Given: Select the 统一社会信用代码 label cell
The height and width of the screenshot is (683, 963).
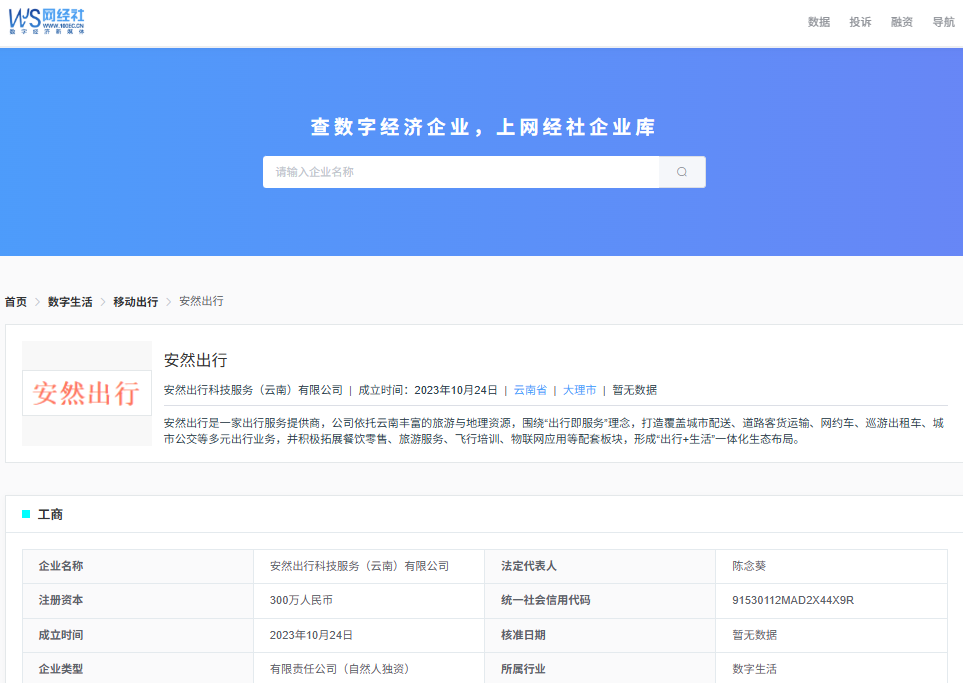Looking at the screenshot, I should pos(600,601).
